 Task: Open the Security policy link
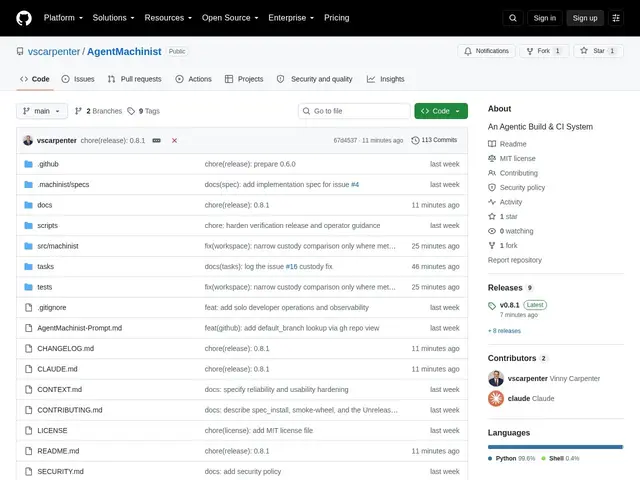click(516, 188)
